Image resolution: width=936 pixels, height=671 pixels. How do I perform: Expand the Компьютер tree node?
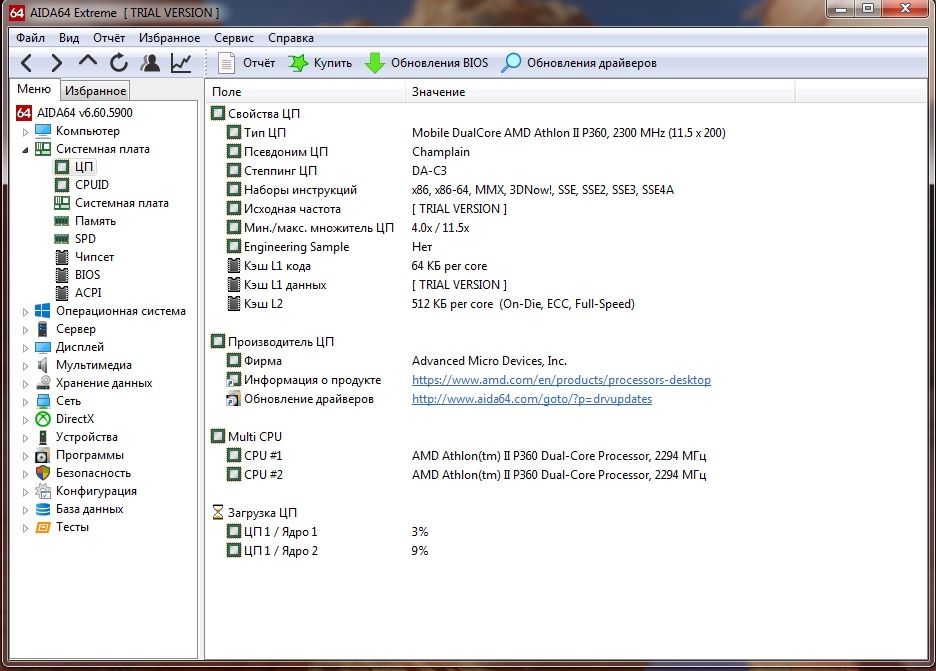(25, 131)
